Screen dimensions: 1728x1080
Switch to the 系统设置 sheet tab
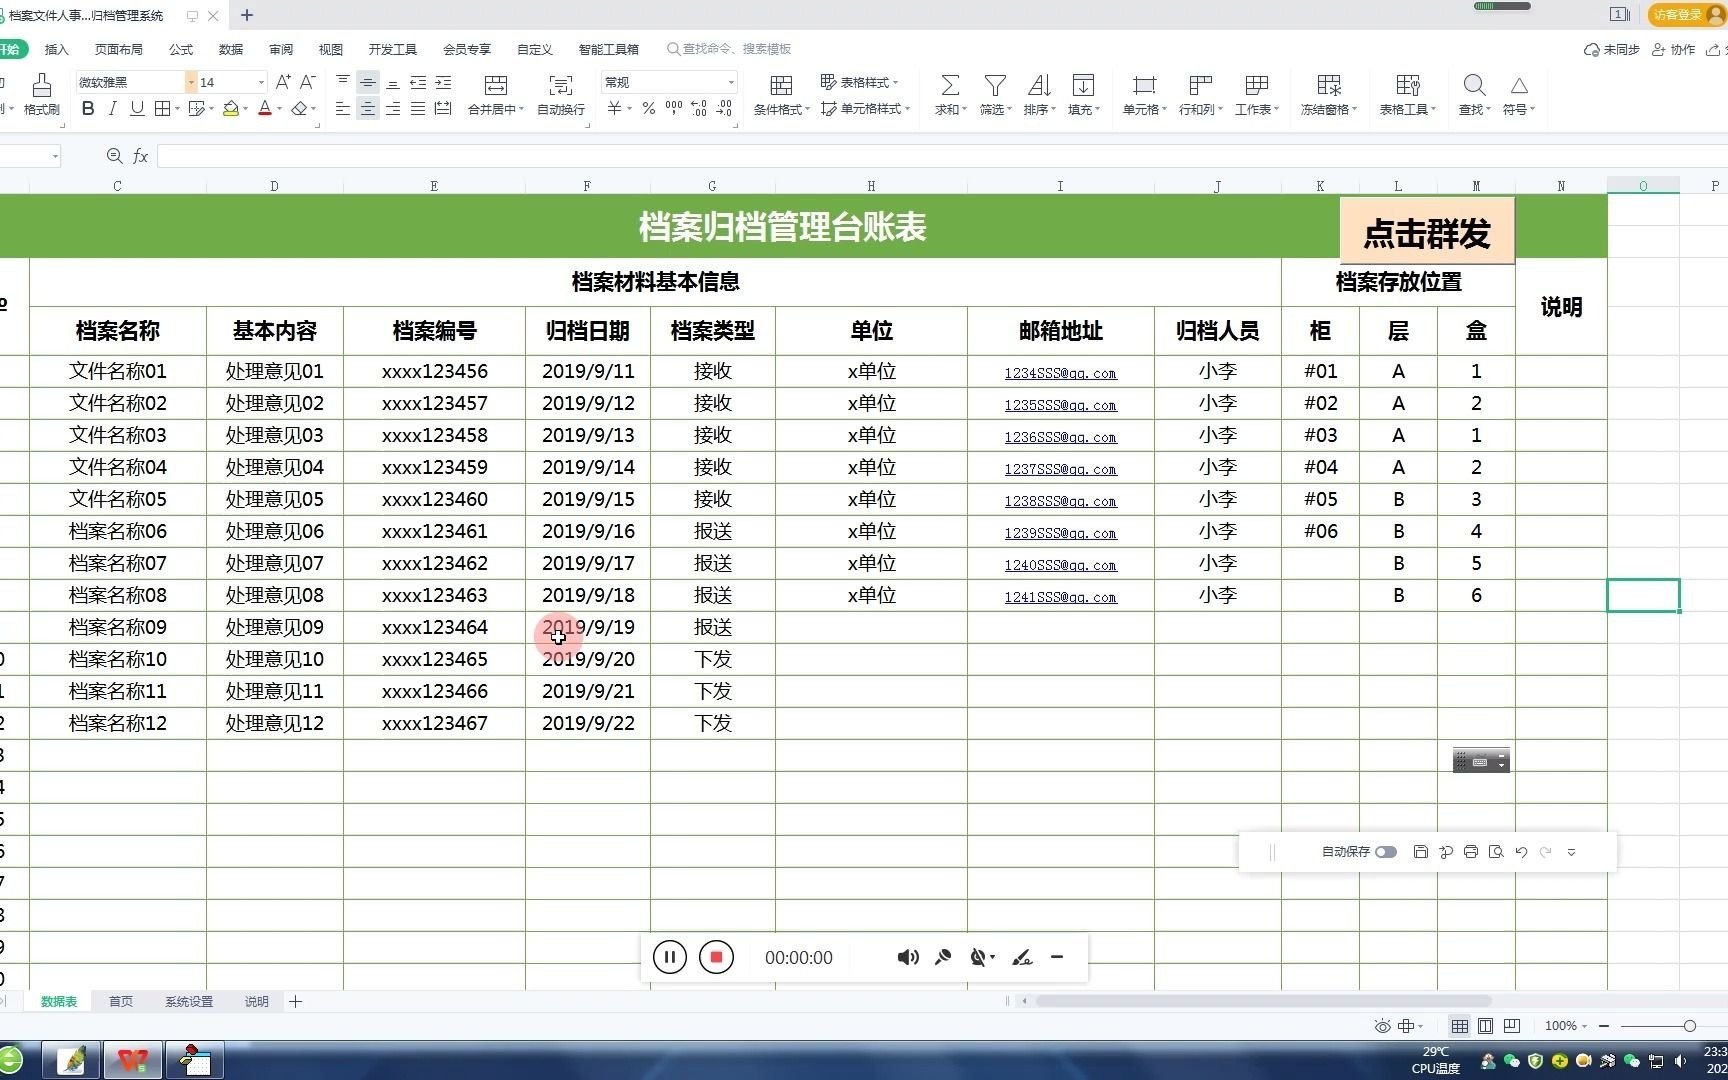click(189, 1001)
